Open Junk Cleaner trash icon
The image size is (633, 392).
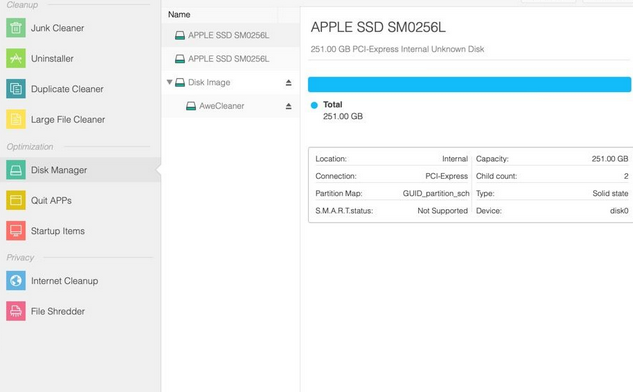(16, 28)
